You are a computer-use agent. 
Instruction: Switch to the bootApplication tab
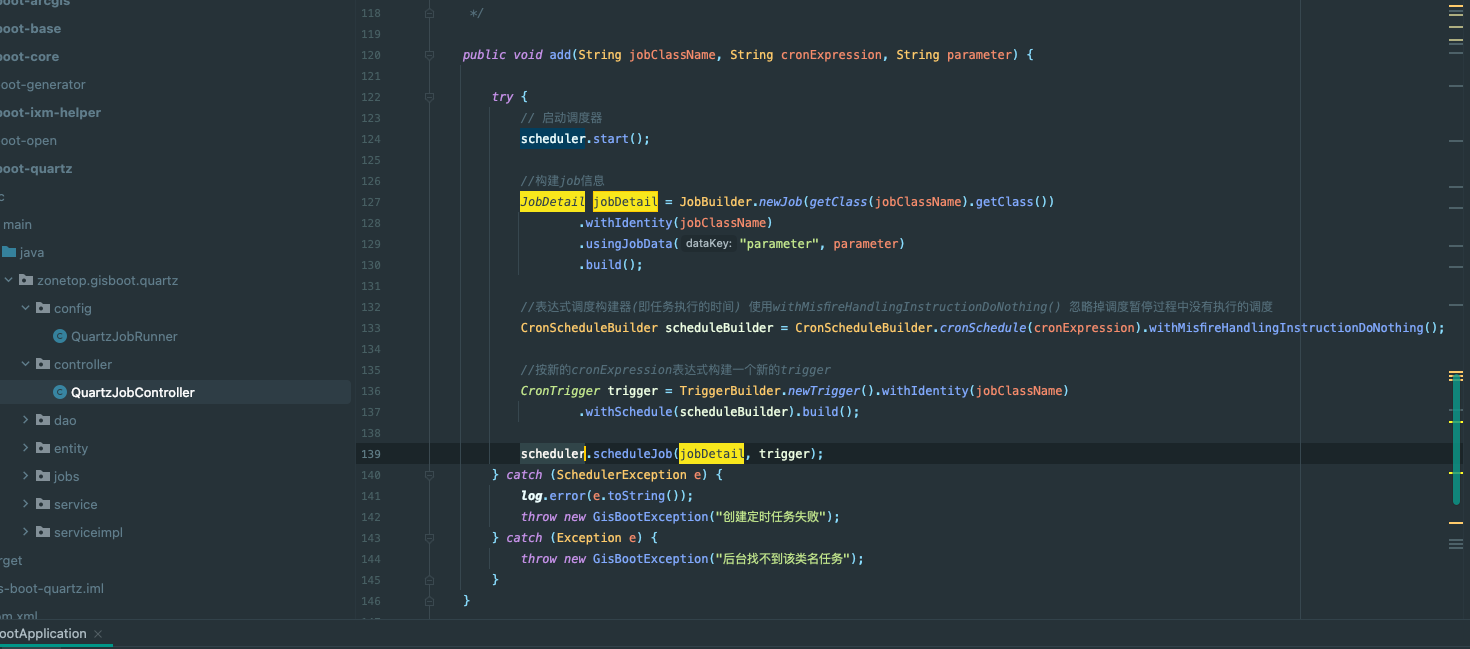(x=42, y=634)
